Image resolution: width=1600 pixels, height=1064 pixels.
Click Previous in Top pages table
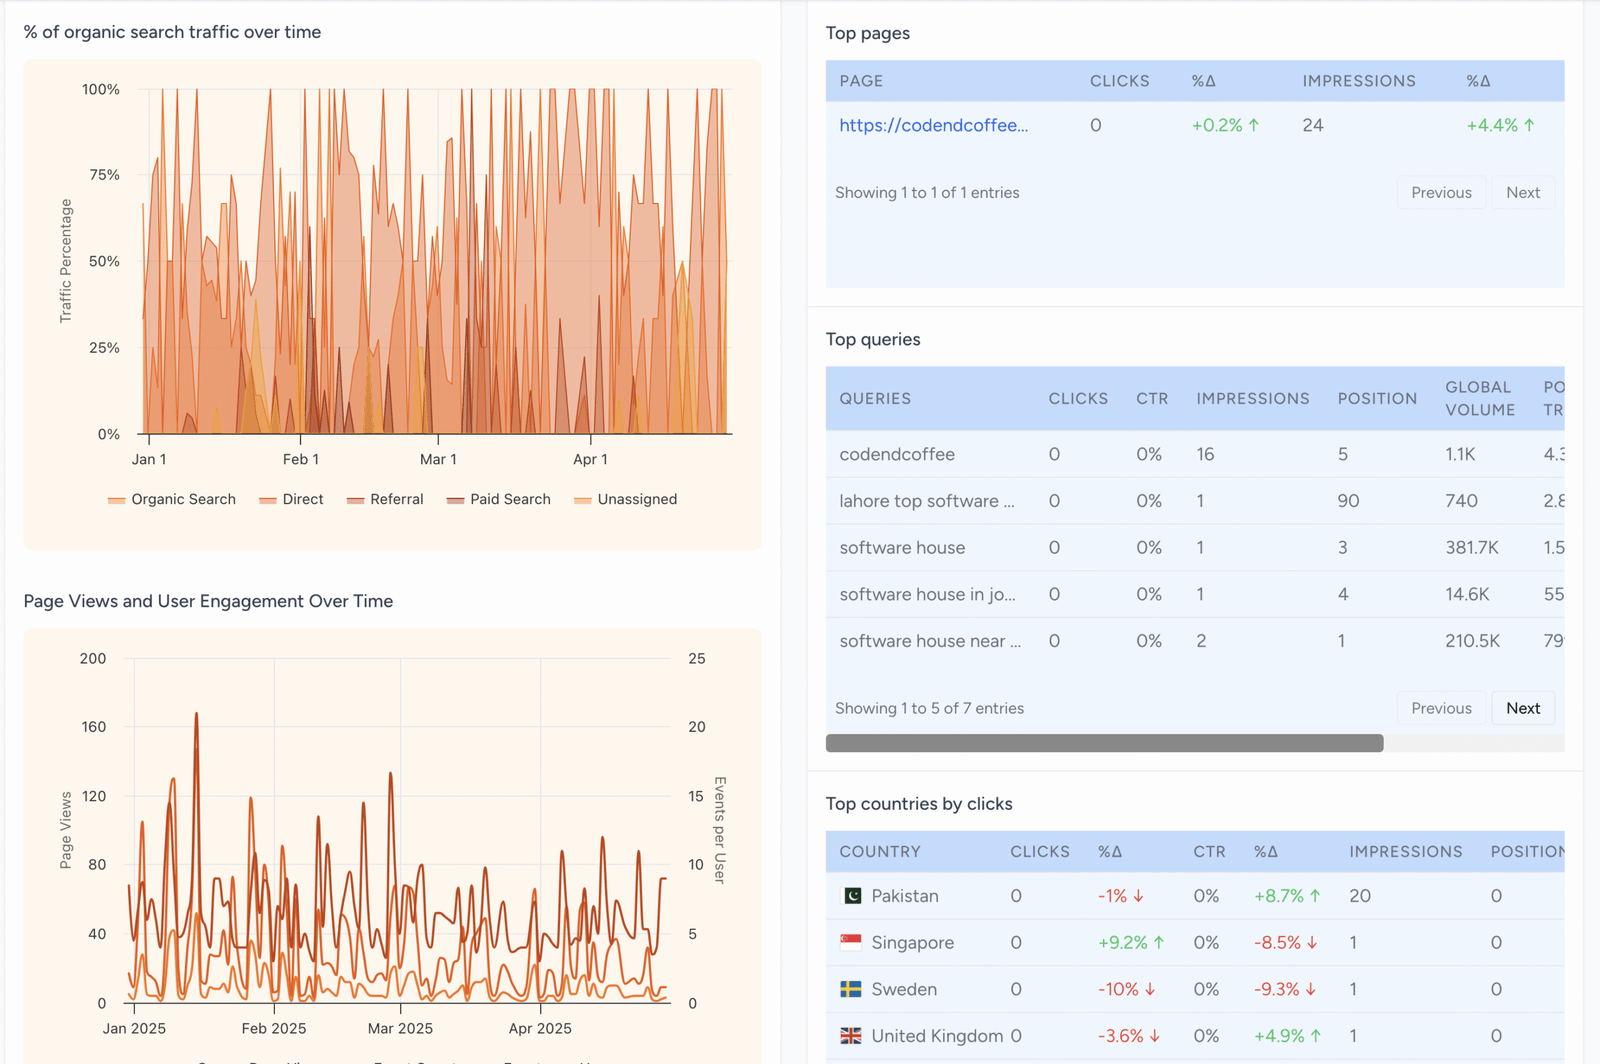click(1440, 192)
